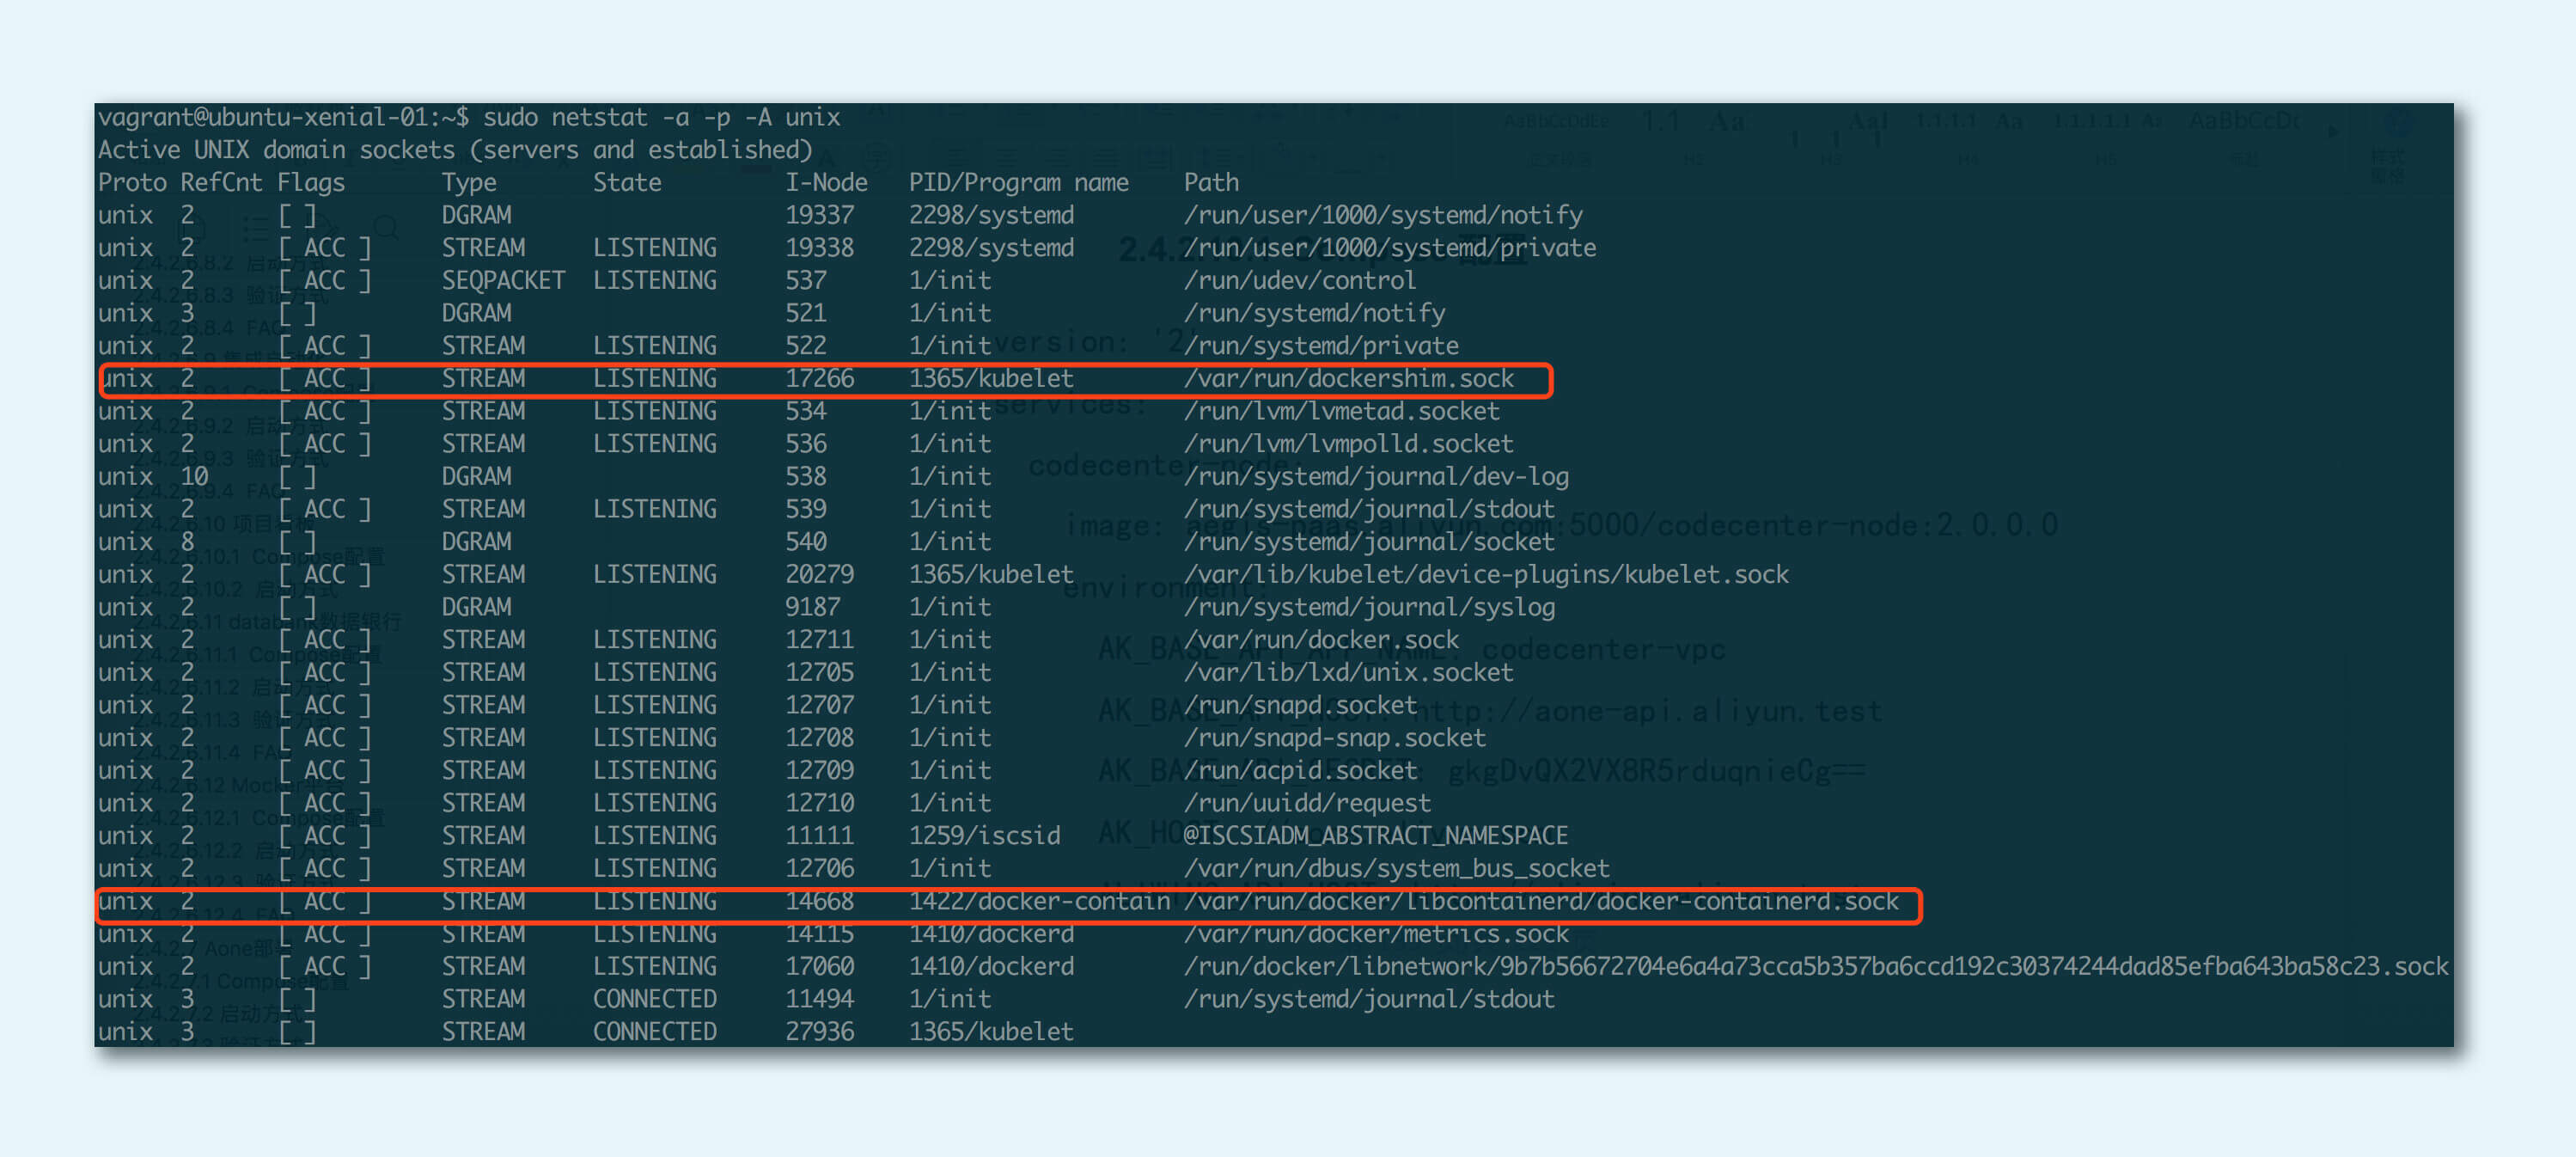The image size is (2576, 1157).
Task: Click the 'State' column header
Action: pyautogui.click(x=627, y=183)
